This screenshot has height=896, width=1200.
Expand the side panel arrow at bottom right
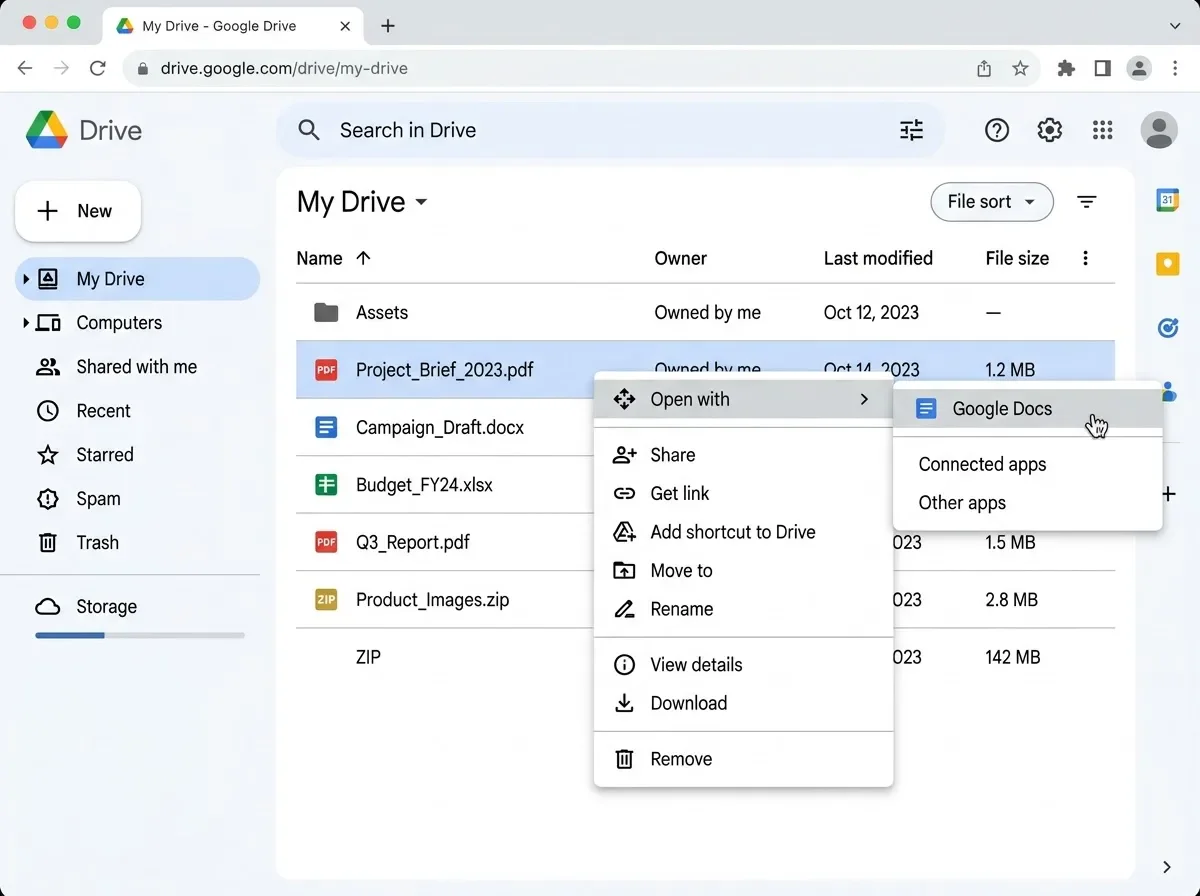point(1167,867)
